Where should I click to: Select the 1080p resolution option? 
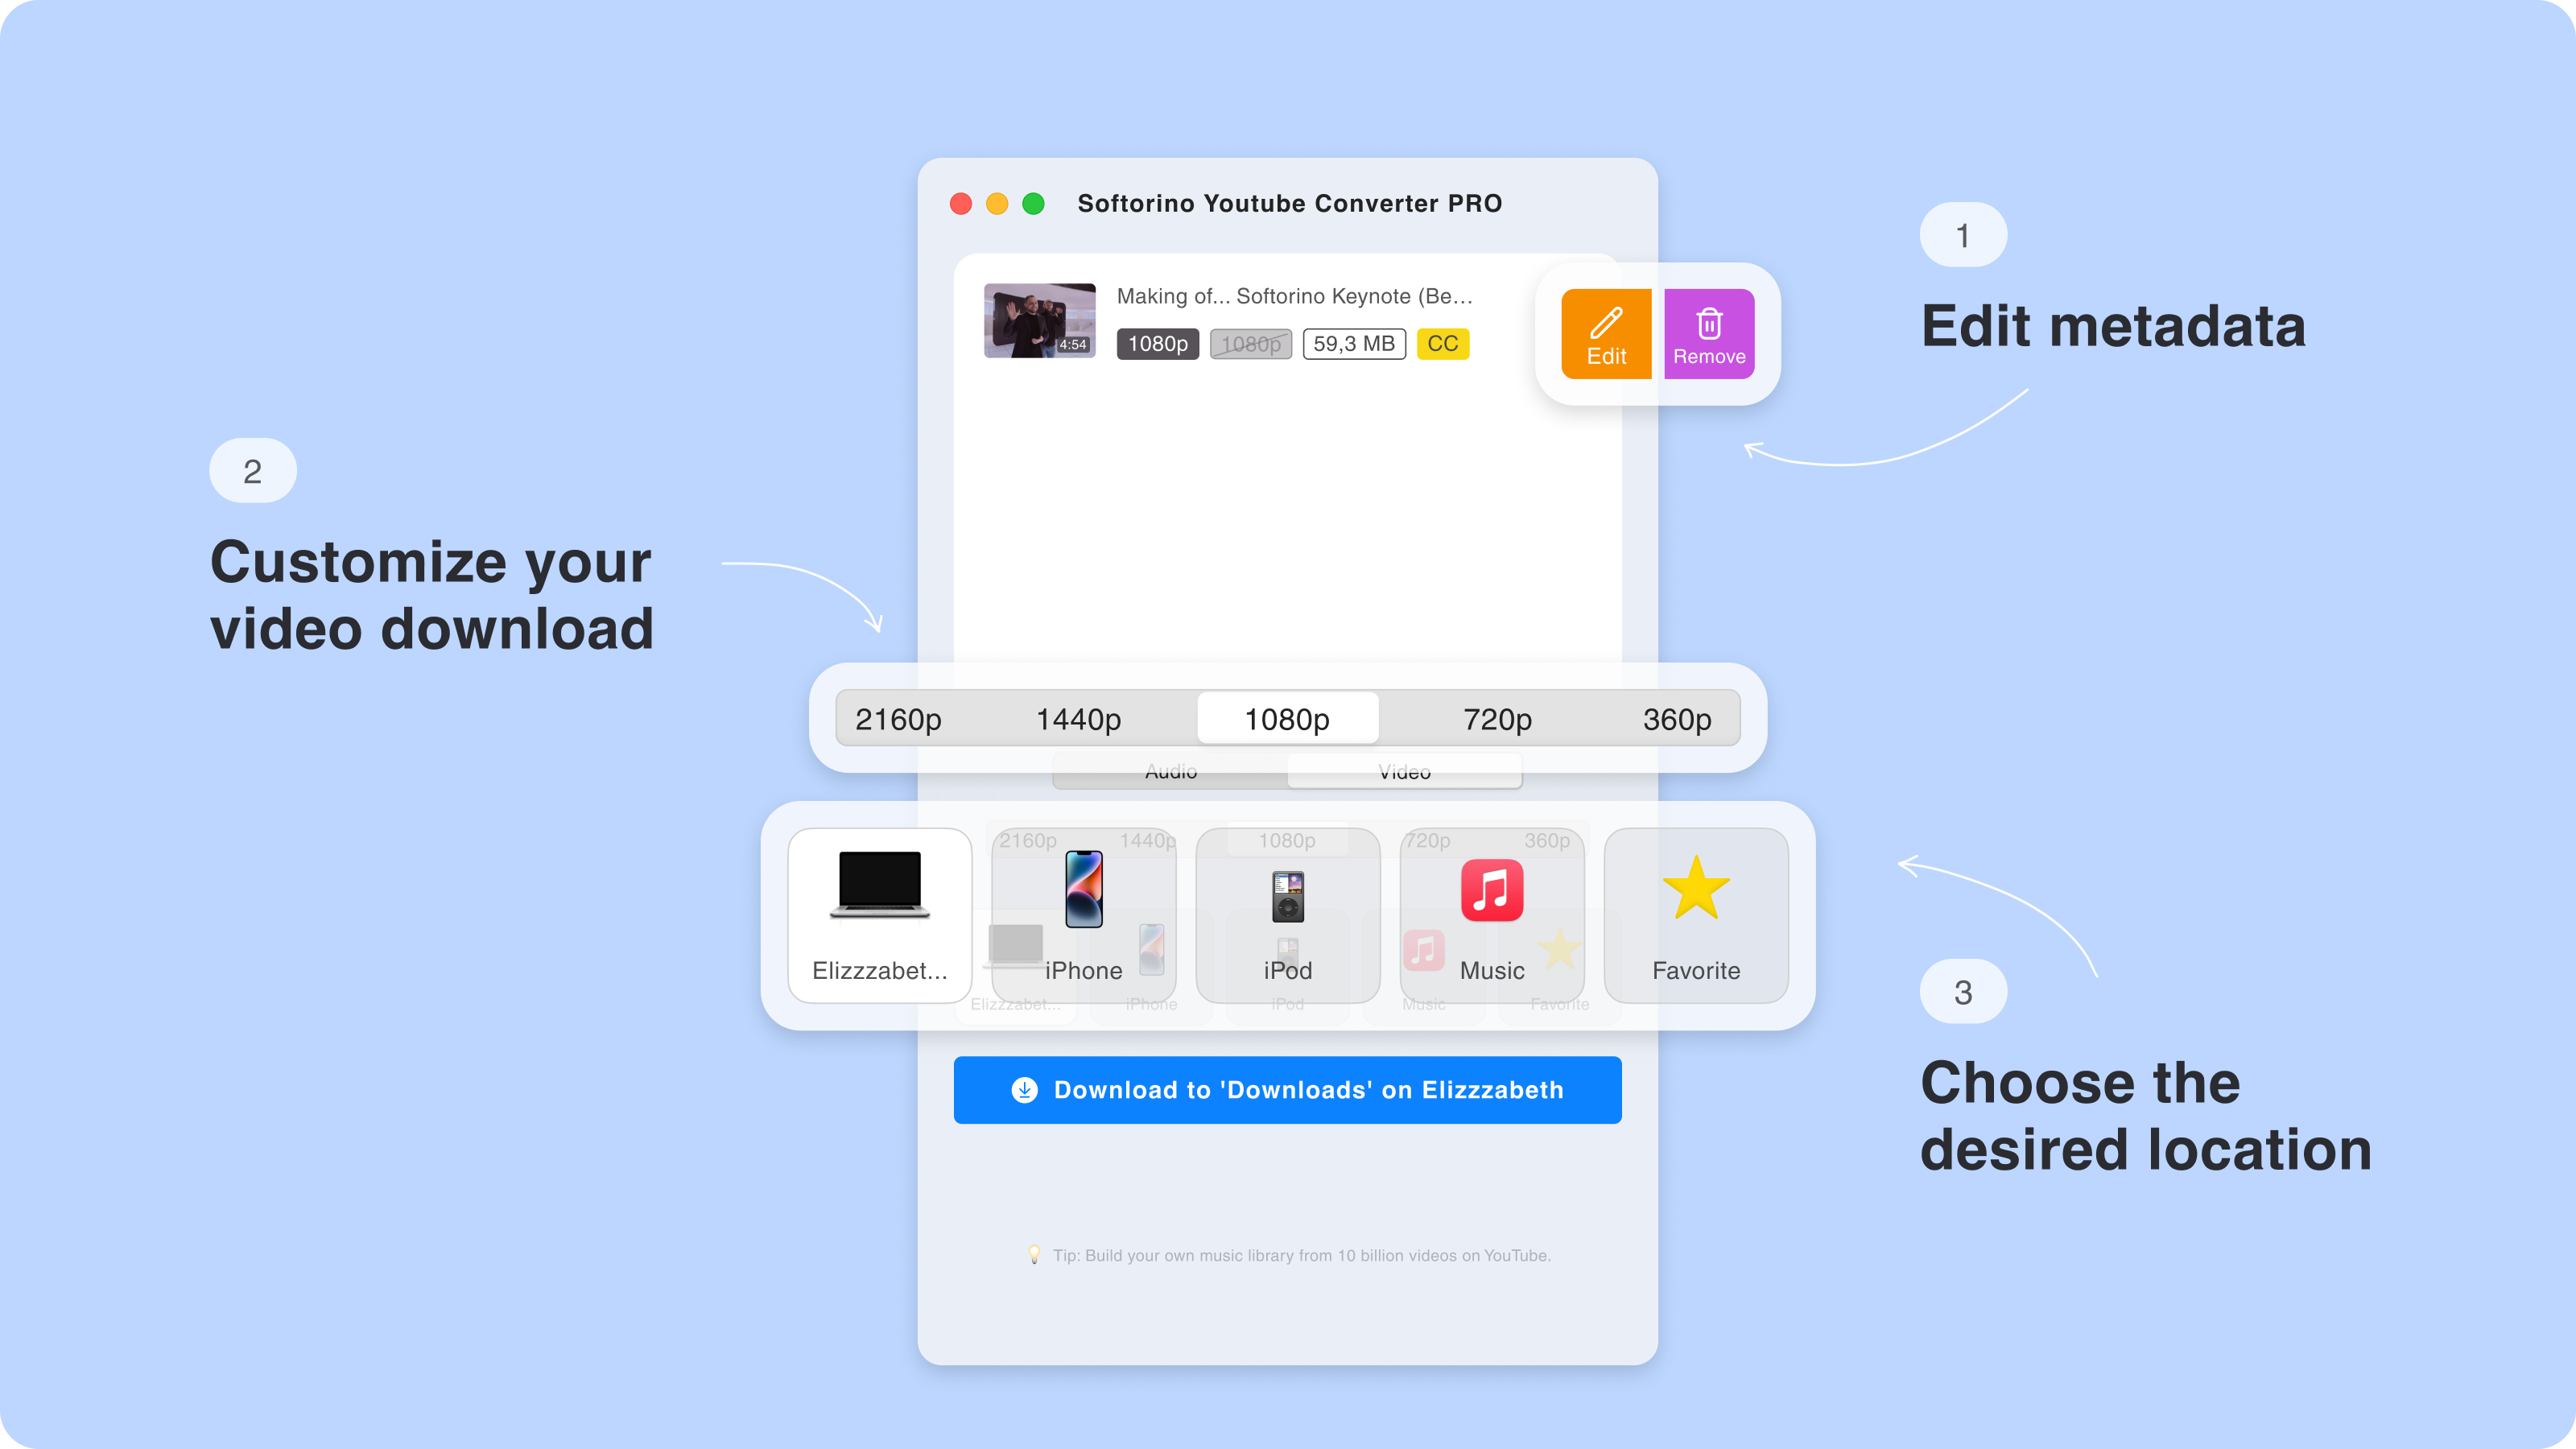pos(1288,718)
